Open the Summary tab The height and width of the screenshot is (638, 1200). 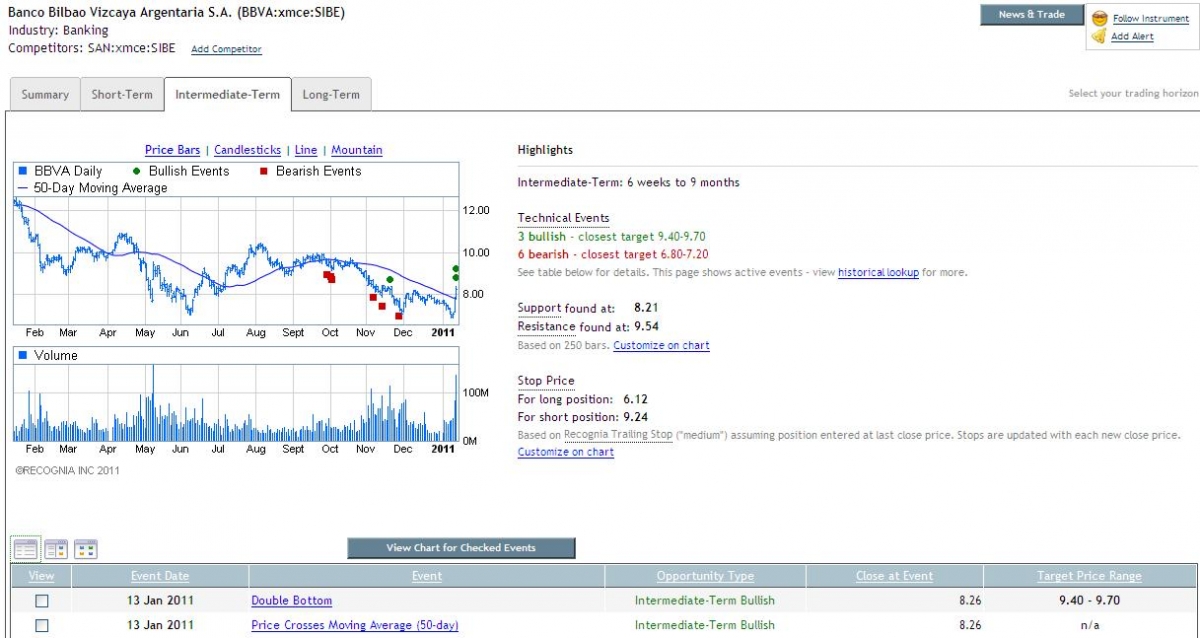(x=45, y=95)
